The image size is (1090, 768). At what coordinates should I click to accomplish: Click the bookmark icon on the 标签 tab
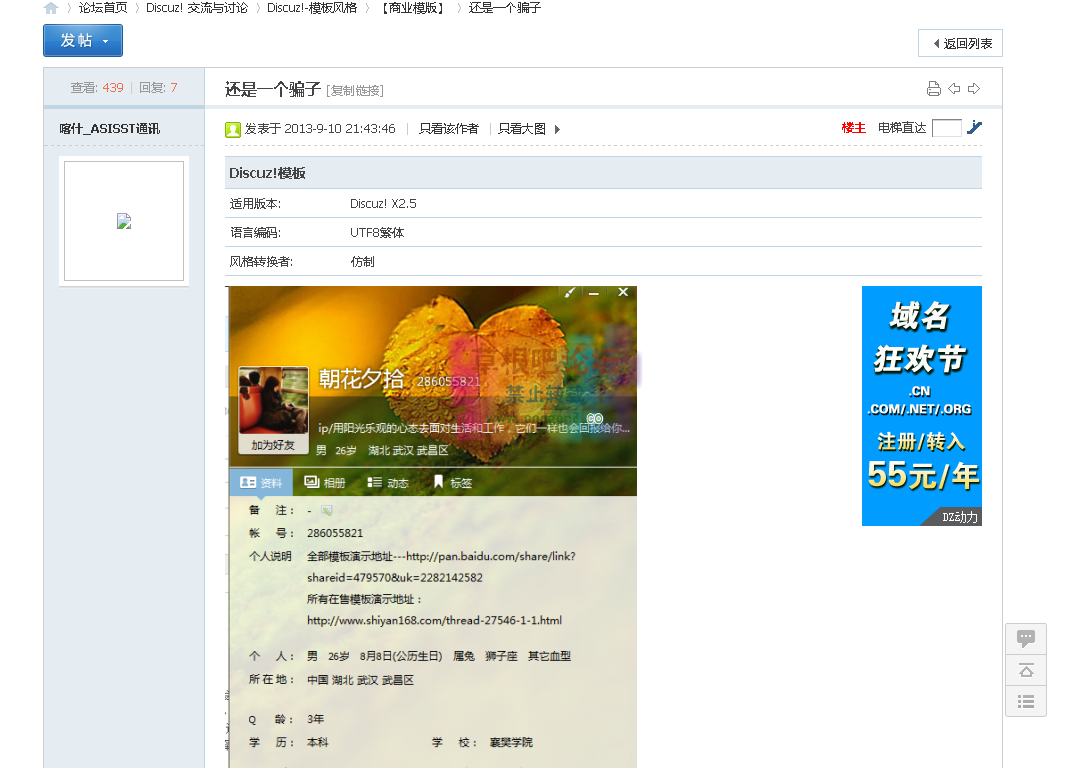coord(440,482)
